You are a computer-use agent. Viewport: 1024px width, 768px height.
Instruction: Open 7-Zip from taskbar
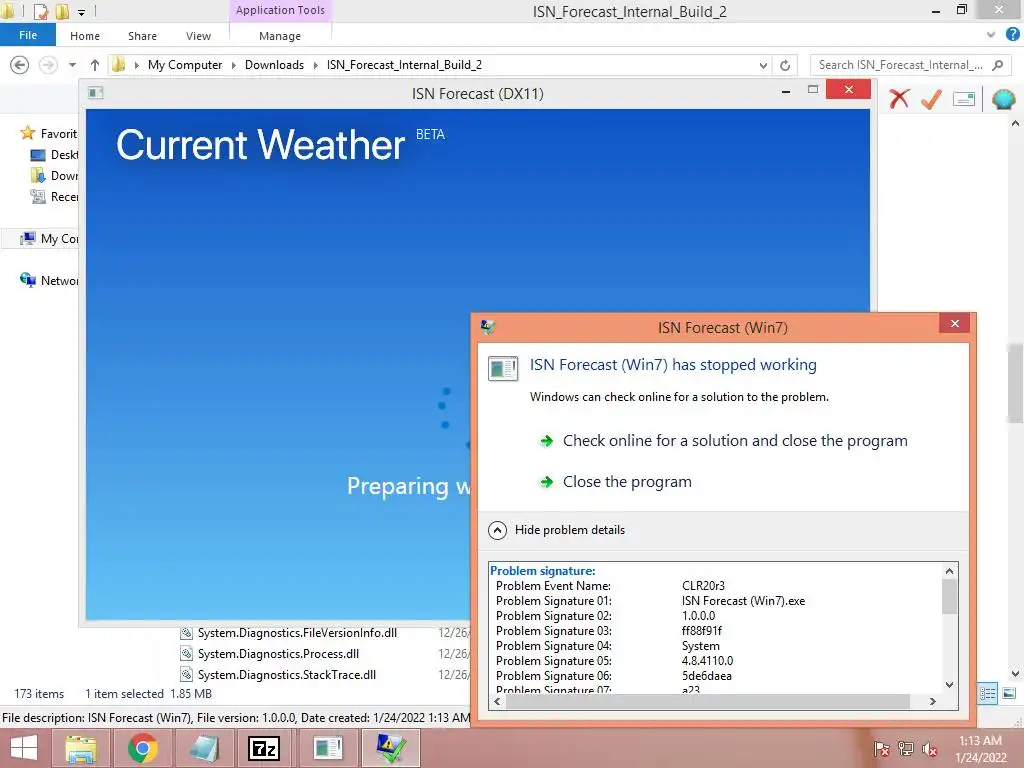coord(264,748)
